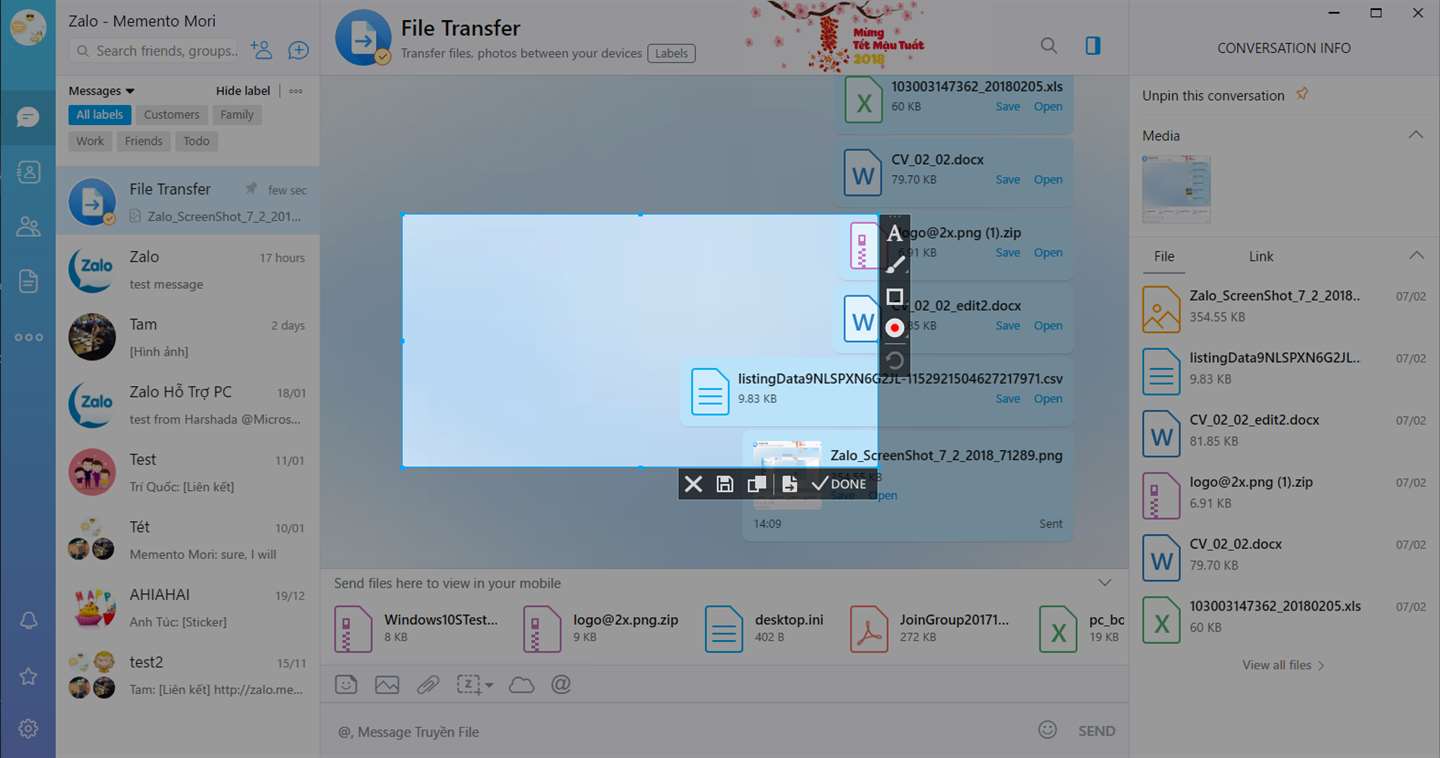Insert a mention with @ icon
The height and width of the screenshot is (758, 1440).
[561, 685]
